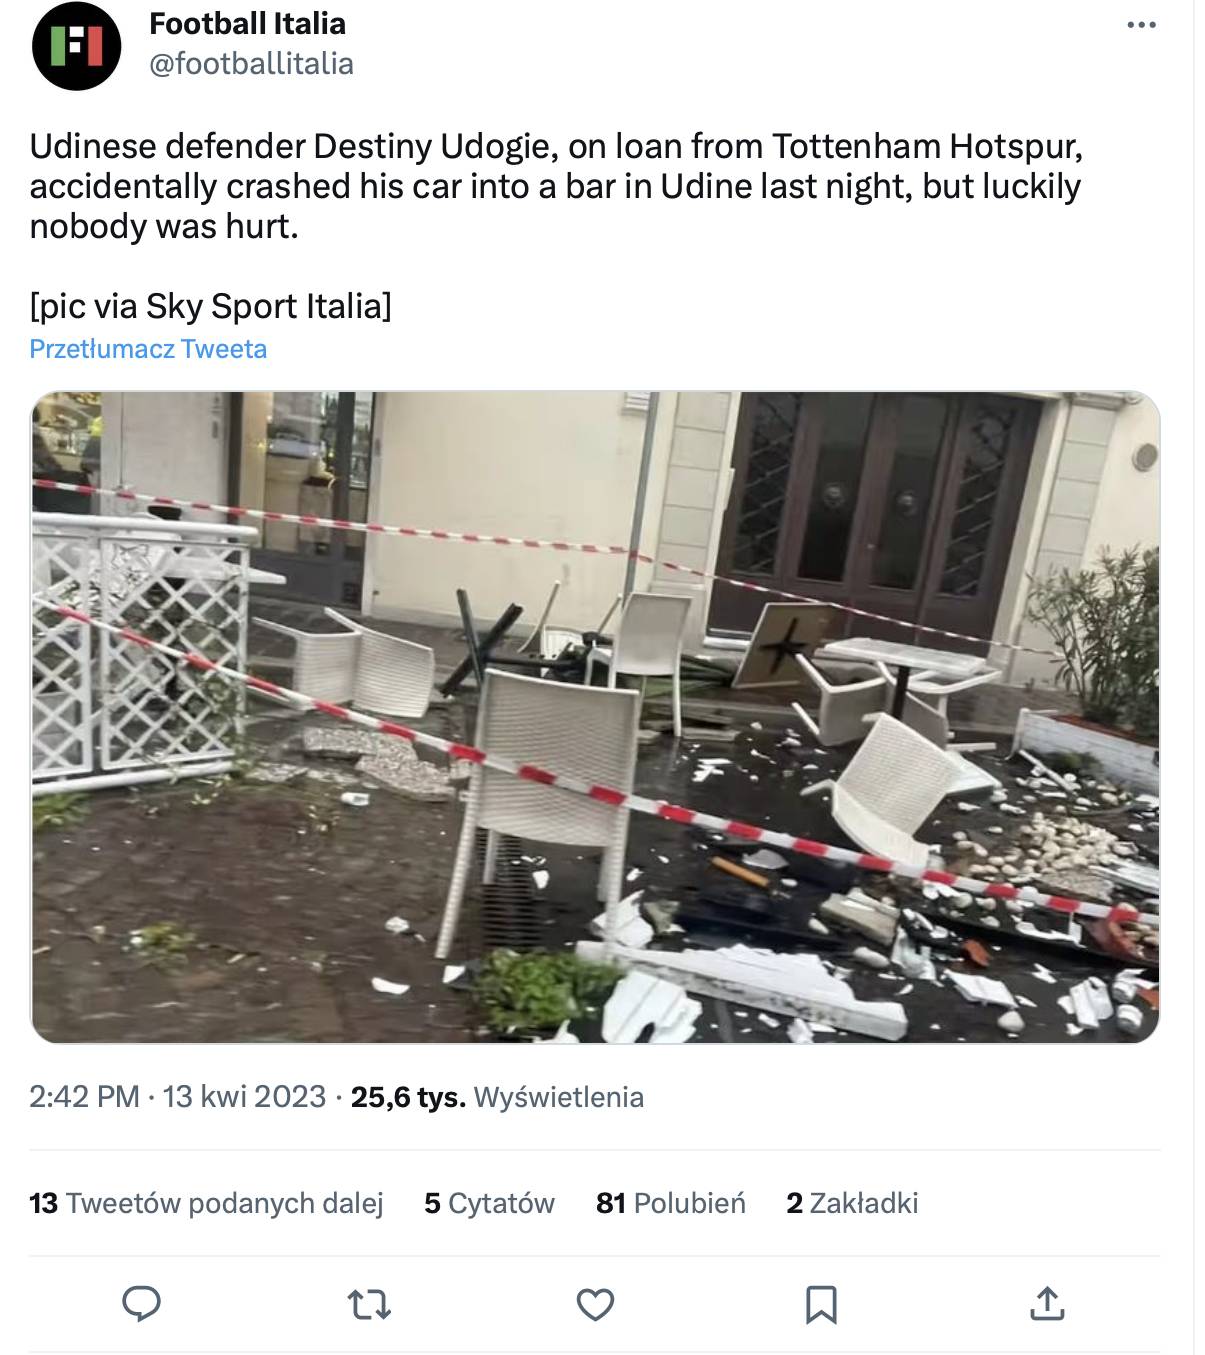Open the @footballitalia handle link
The width and height of the screenshot is (1205, 1355).
coord(251,64)
